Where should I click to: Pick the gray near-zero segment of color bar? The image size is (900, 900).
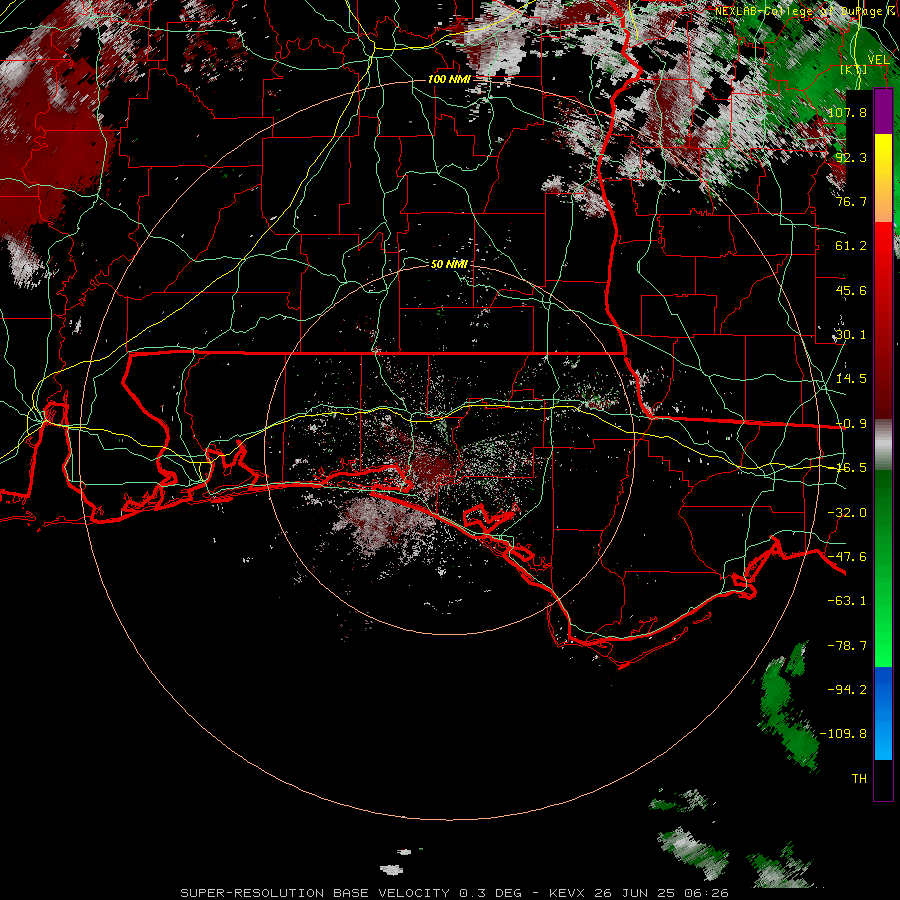coord(883,445)
